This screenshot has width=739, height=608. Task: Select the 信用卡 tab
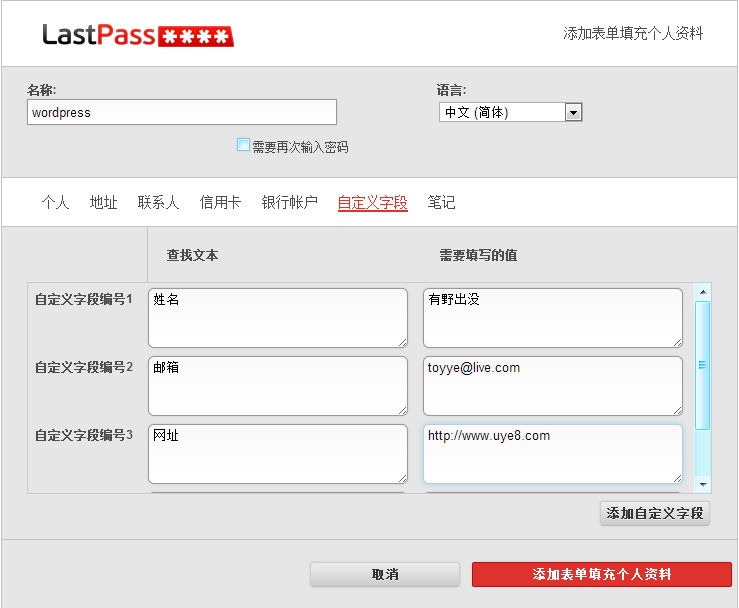(x=220, y=202)
